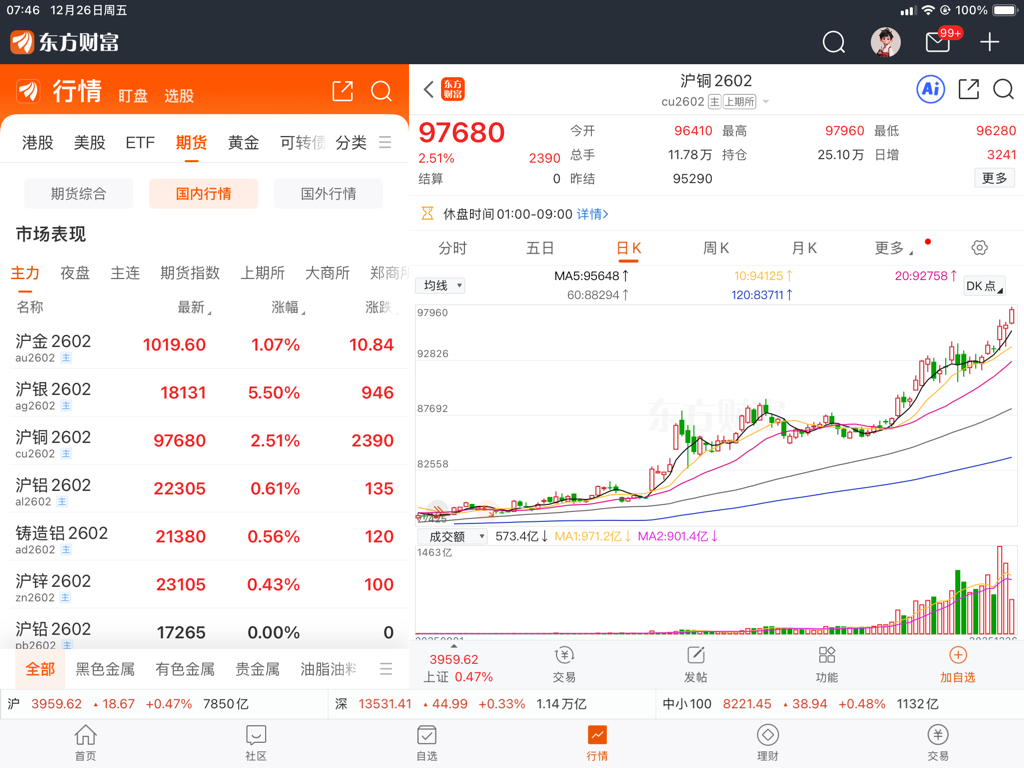Filter list by 全部
Image resolution: width=1024 pixels, height=768 pixels.
pos(40,669)
